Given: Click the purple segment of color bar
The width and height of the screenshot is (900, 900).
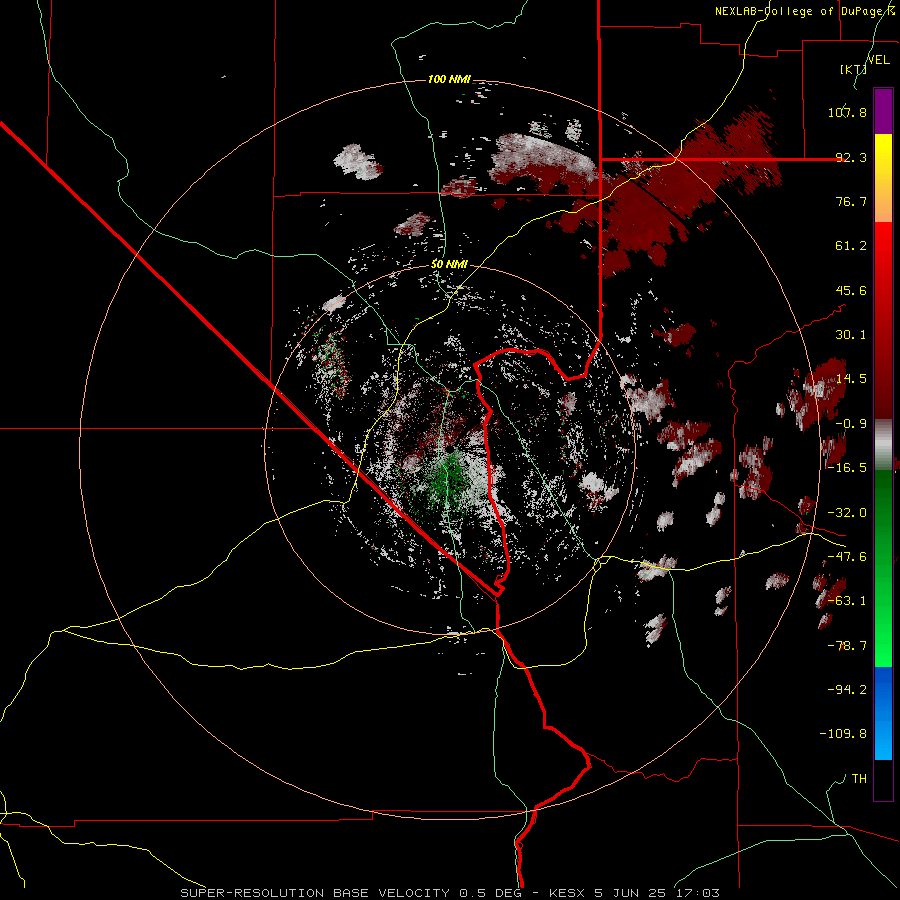Looking at the screenshot, I should 883,111.
